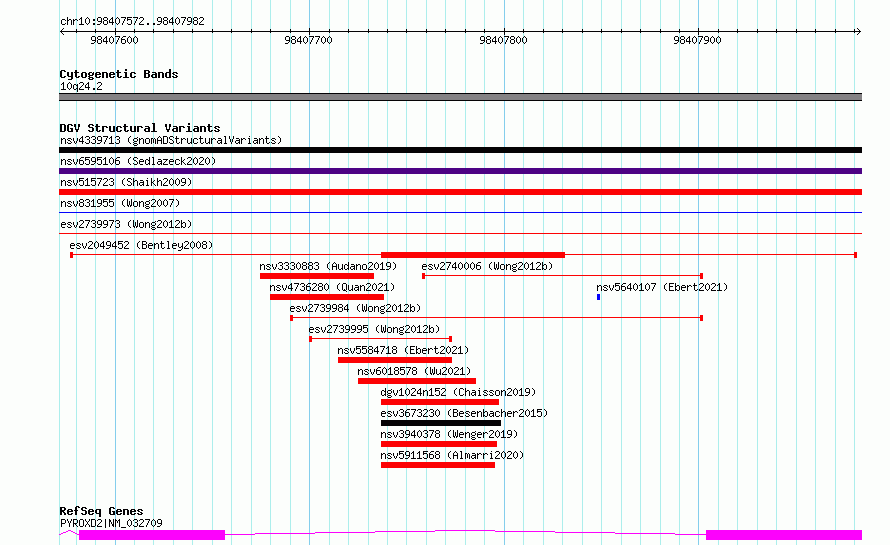Screen dimensions: 890x545
Task: Click the 98407600 ruler position label
Action: [114, 40]
